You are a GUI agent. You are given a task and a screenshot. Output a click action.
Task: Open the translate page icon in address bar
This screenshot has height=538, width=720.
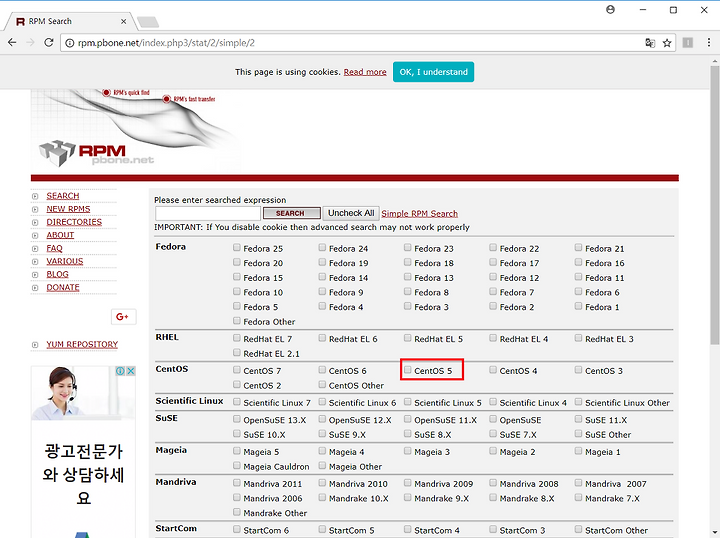tap(650, 43)
